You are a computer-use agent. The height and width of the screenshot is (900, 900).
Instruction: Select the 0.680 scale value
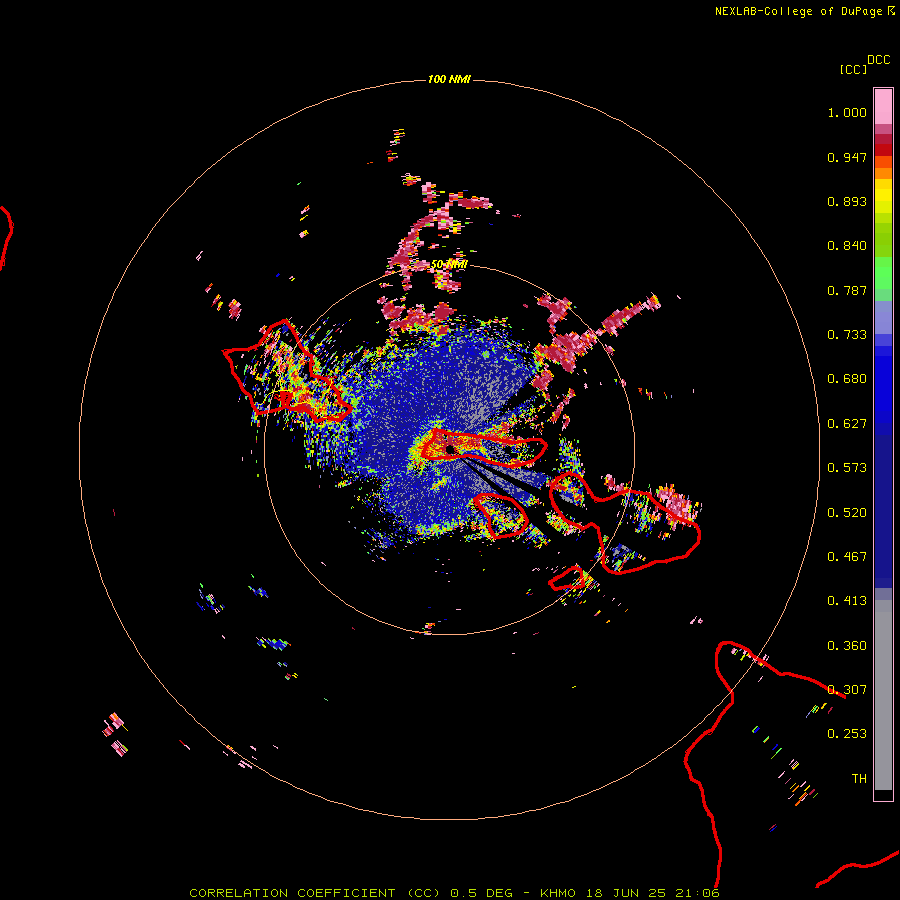pos(847,379)
